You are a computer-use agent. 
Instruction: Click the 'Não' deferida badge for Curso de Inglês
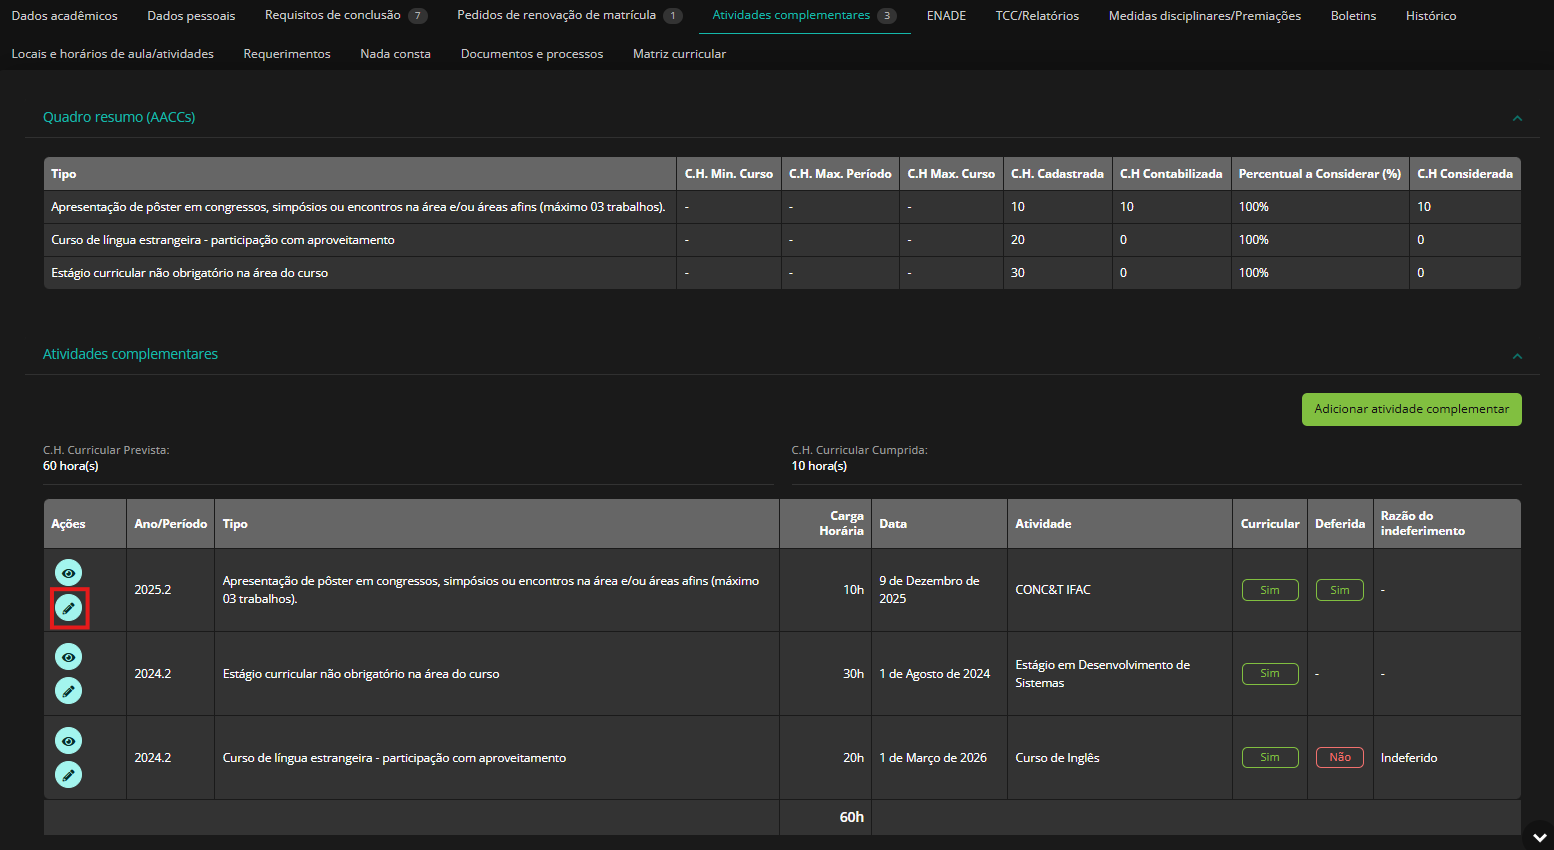pos(1339,758)
